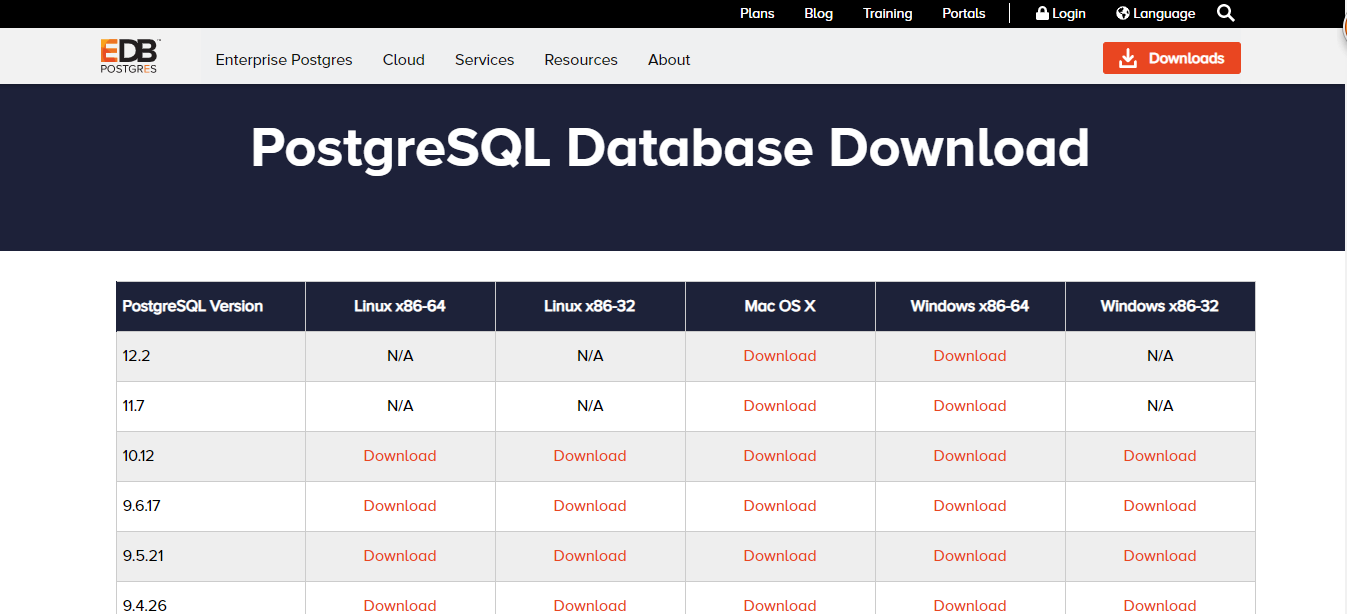
Task: Download version 10.12 for Linux x86-64
Action: 400,456
